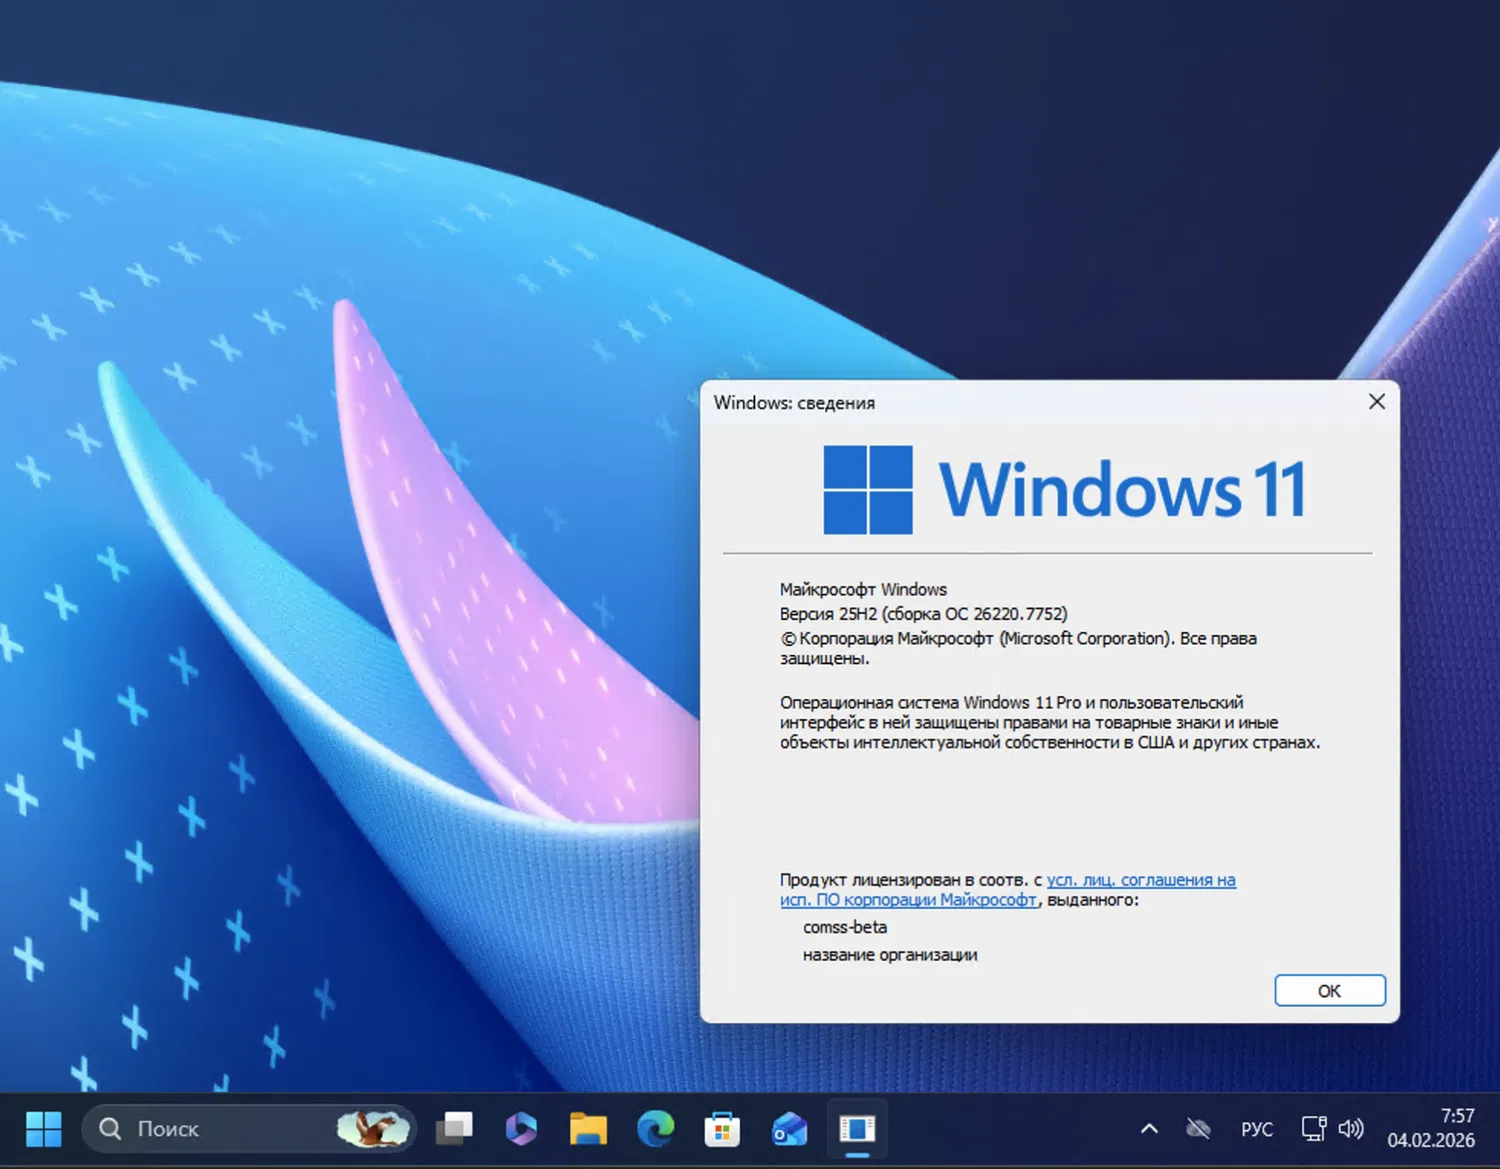Open File Explorer from the taskbar
The image size is (1500, 1169).
[588, 1128]
